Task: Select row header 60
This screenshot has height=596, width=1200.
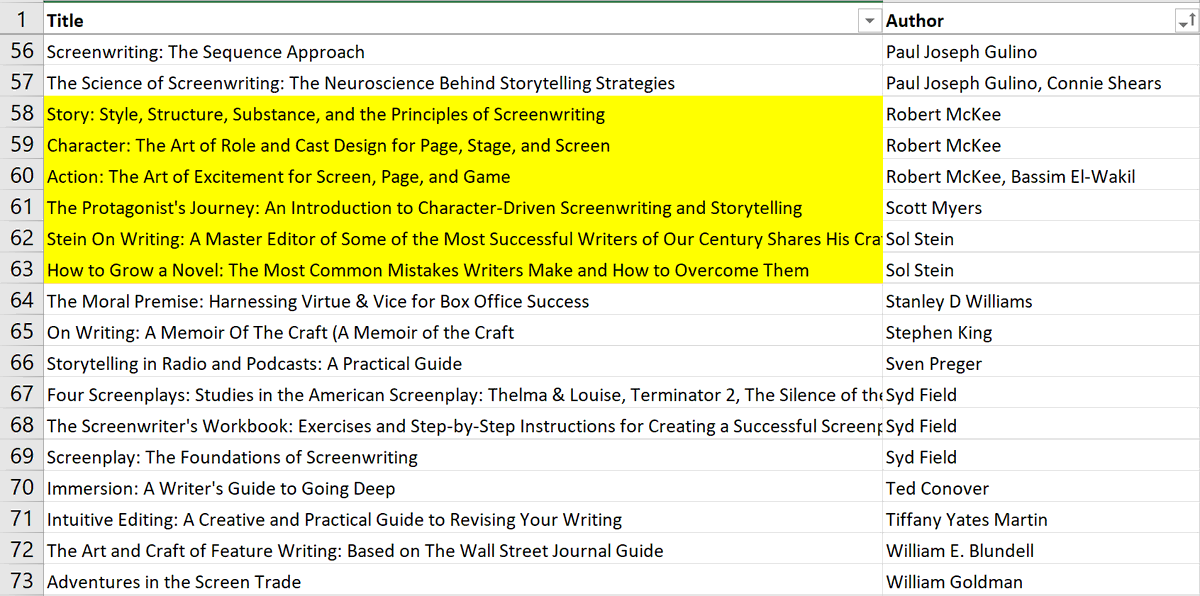Action: coord(22,177)
